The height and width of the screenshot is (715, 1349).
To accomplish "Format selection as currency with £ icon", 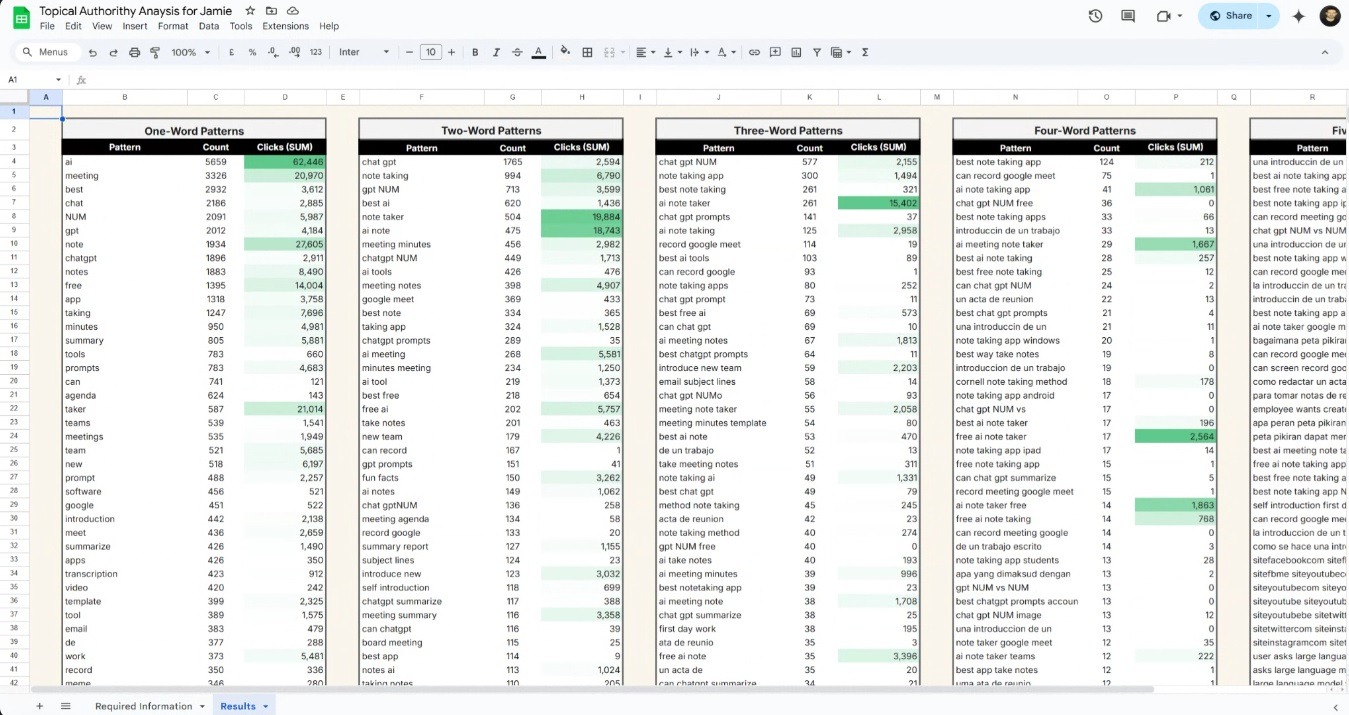I will coord(232,52).
